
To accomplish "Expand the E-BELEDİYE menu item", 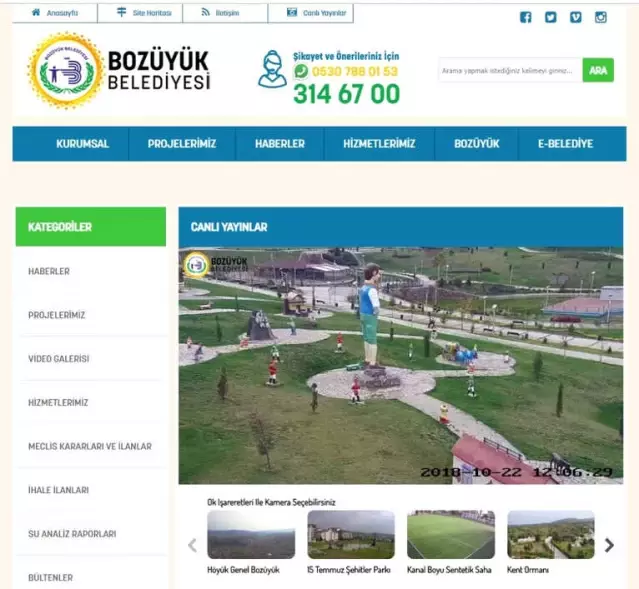I will 565,144.
